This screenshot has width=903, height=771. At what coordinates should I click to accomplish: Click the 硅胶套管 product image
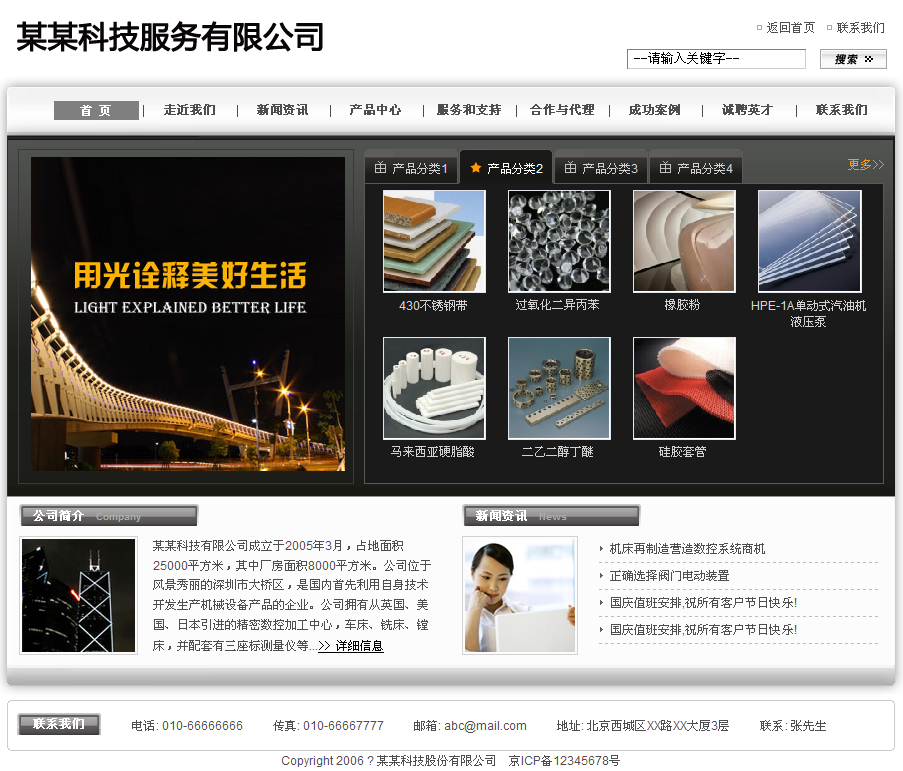tap(684, 388)
